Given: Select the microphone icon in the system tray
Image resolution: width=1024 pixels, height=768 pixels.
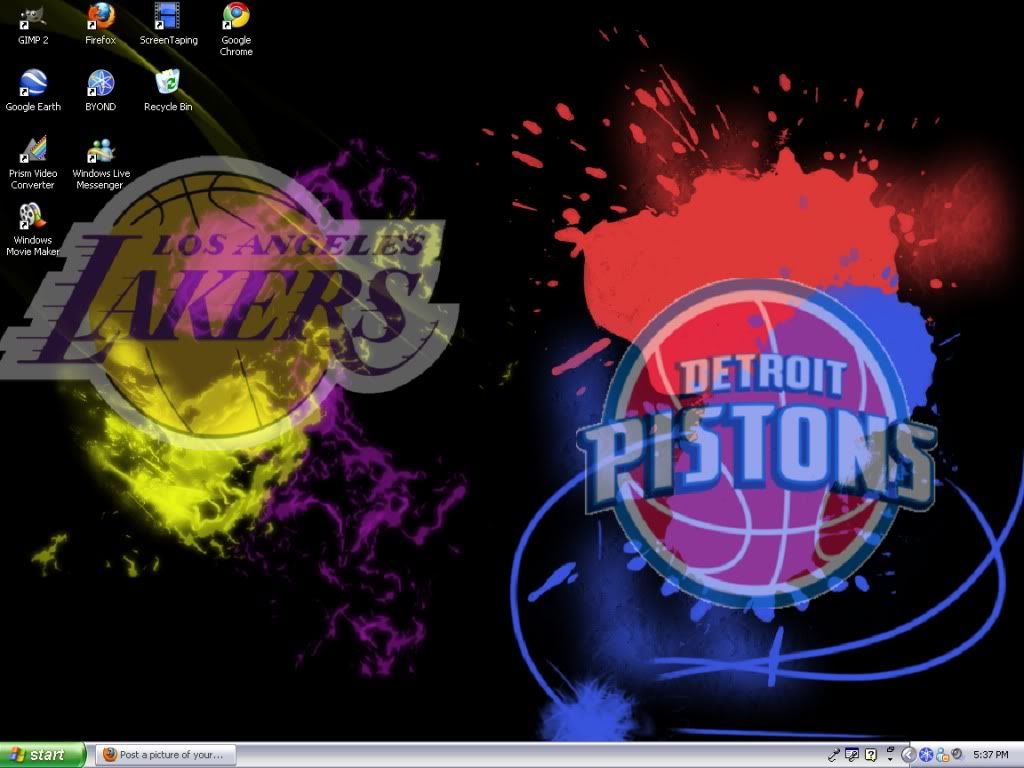Looking at the screenshot, I should coord(836,754).
